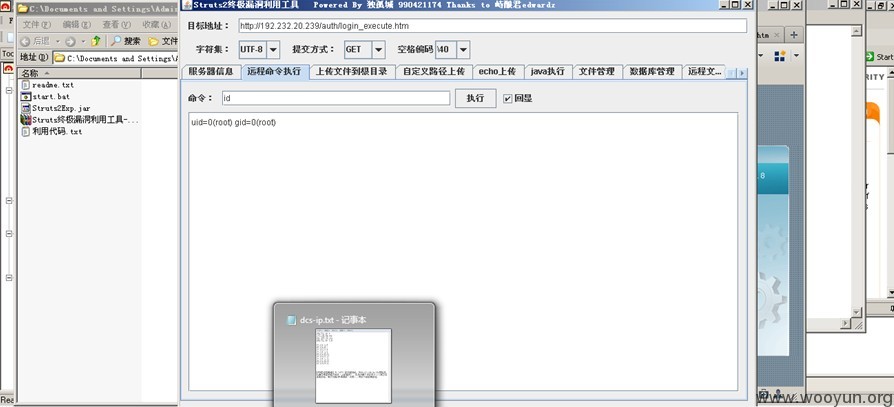Open the Explorer 编辑(E) menu
This screenshot has width=894, height=407.
tap(76, 25)
